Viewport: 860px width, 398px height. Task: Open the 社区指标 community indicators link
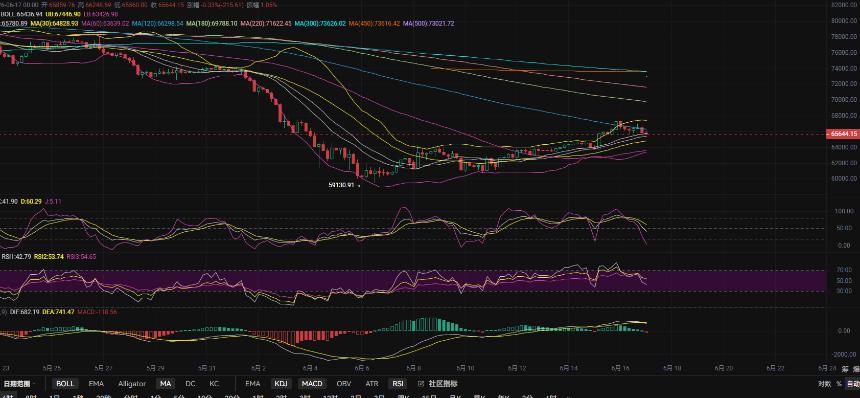pyautogui.click(x=438, y=384)
